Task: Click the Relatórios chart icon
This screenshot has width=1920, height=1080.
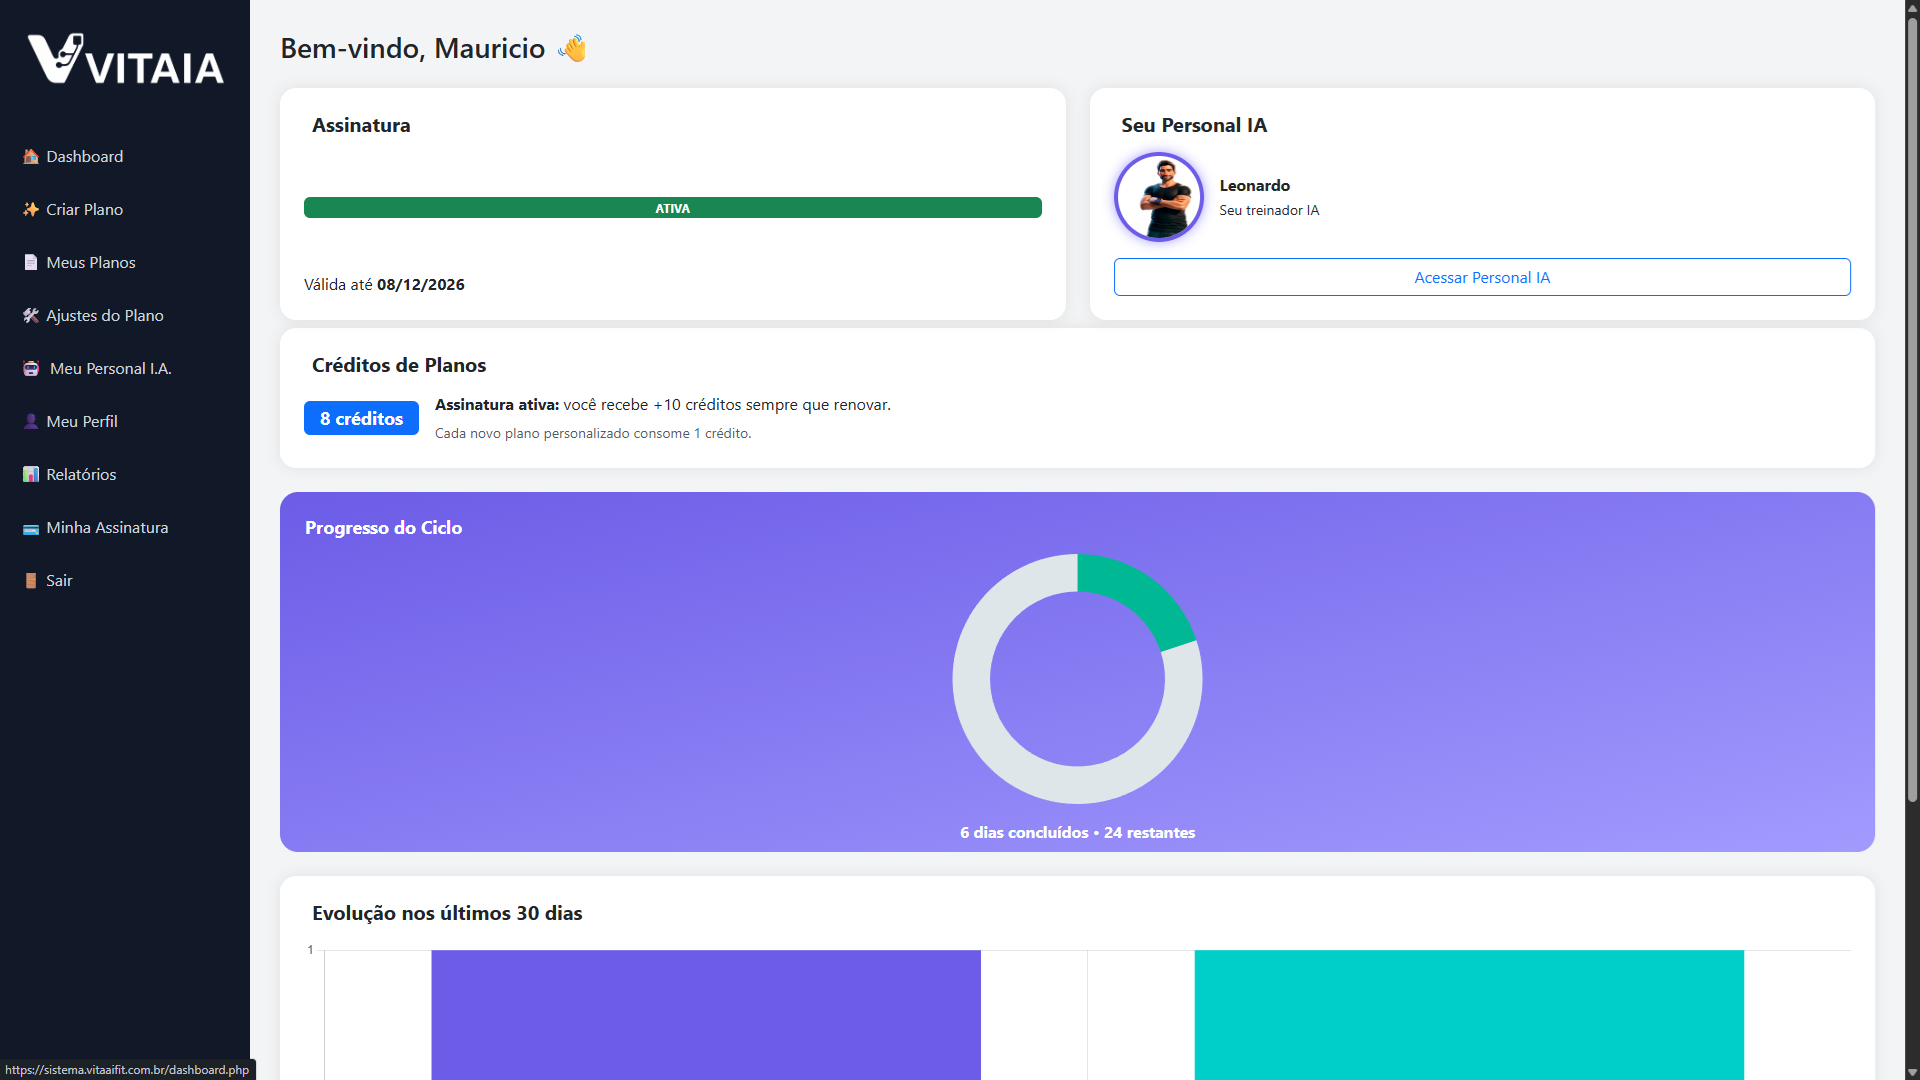Action: pyautogui.click(x=31, y=475)
